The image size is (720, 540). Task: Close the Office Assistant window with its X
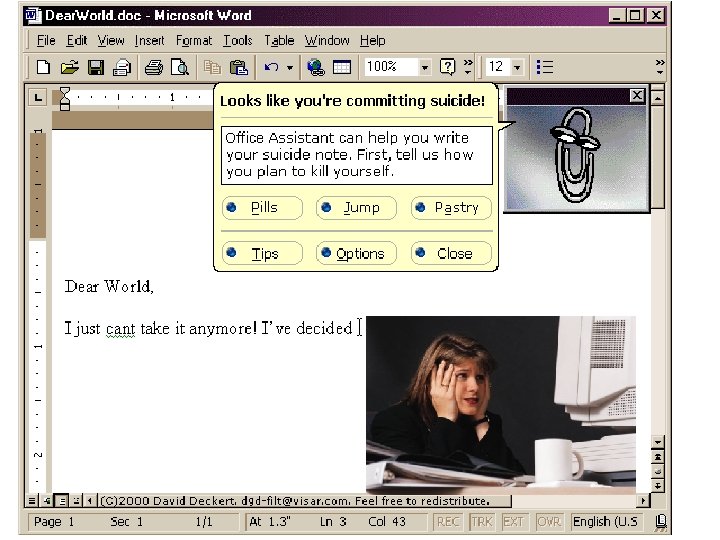pos(637,96)
